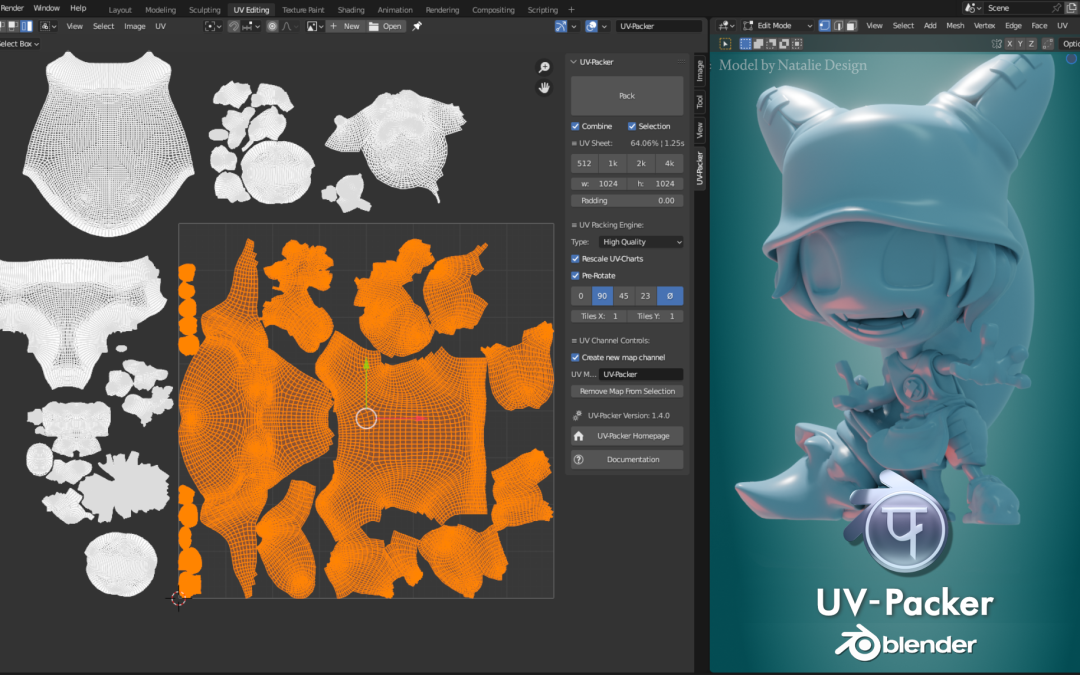The width and height of the screenshot is (1080, 675).
Task: Switch to the Sculpting workspace tab
Action: (205, 10)
